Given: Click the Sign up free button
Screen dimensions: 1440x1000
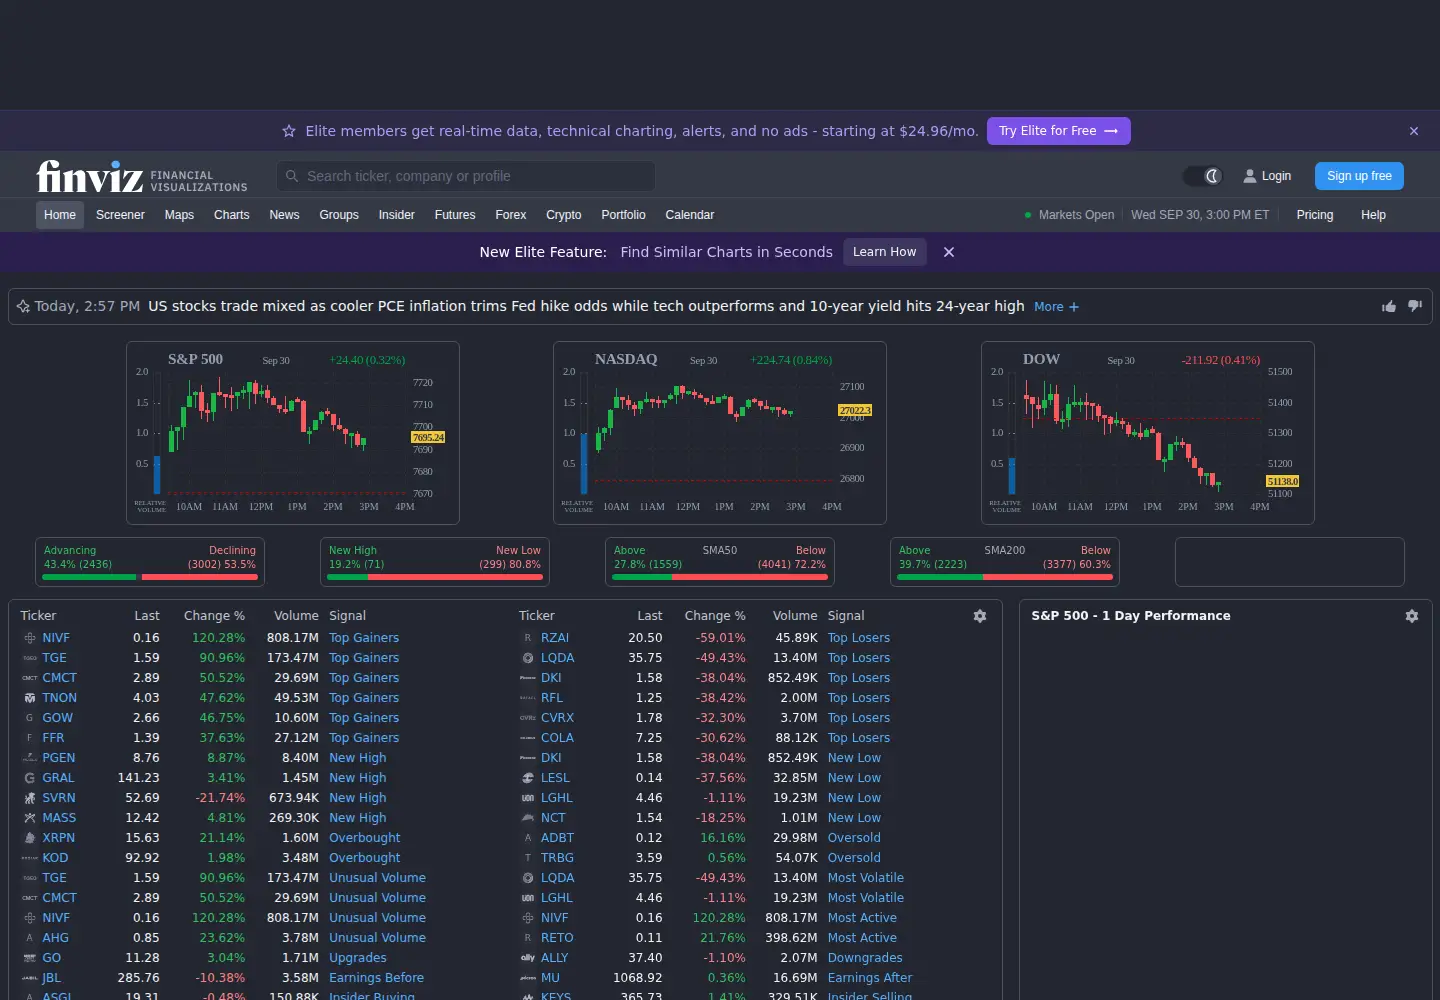Looking at the screenshot, I should tap(1360, 176).
